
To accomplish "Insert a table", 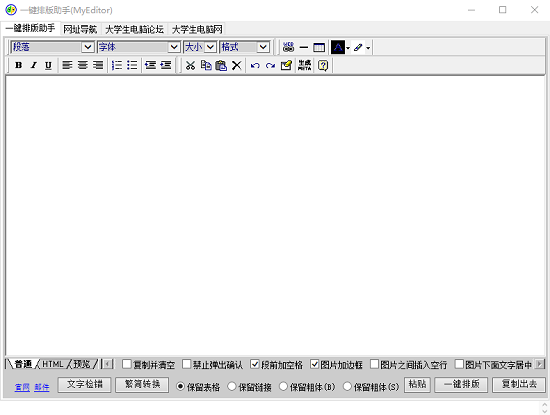I will (319, 47).
